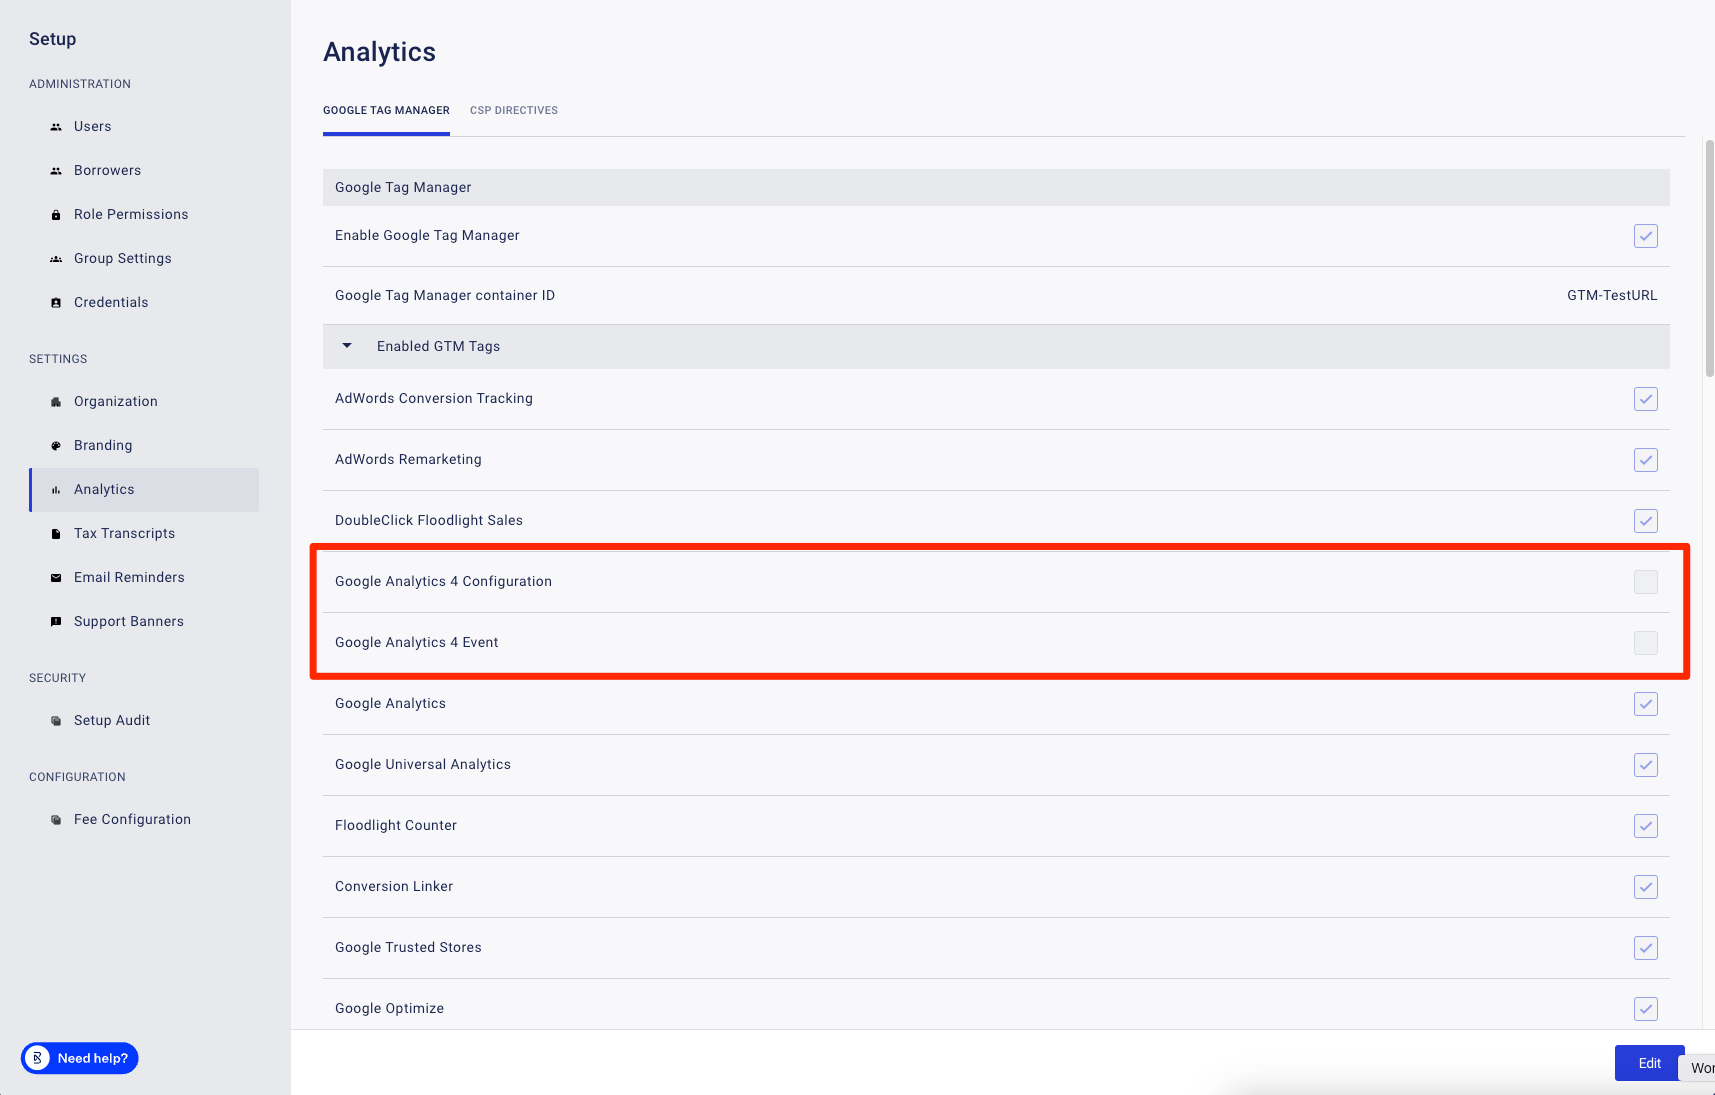Click the Analytics page heading

coord(379,52)
